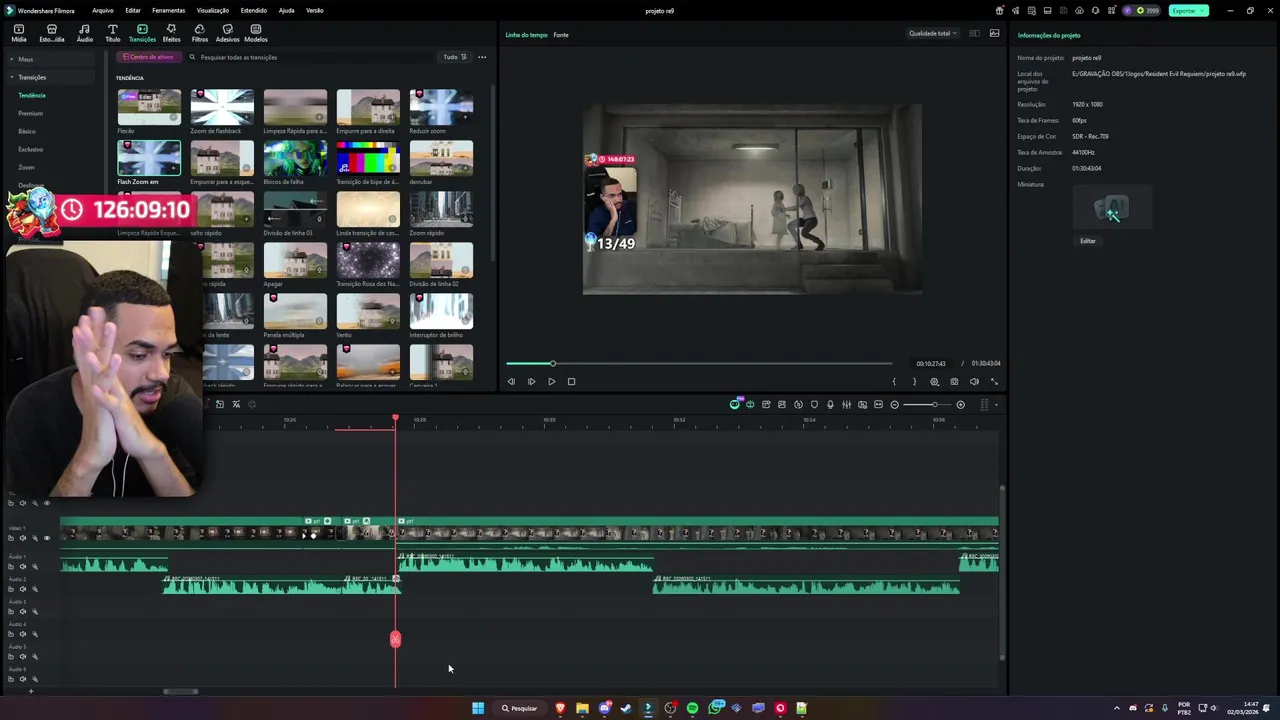Click the voiceover microphone icon

830,404
